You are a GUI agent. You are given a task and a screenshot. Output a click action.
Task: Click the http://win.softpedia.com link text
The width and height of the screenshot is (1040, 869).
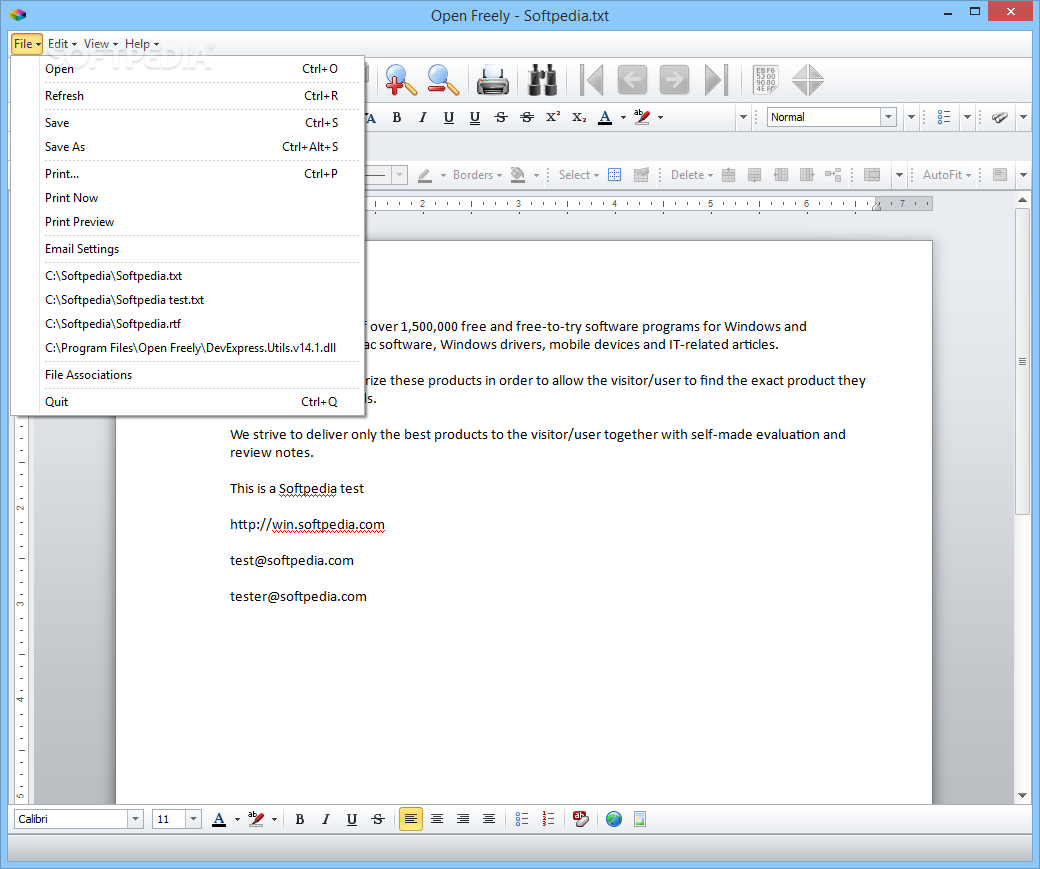pyautogui.click(x=307, y=525)
